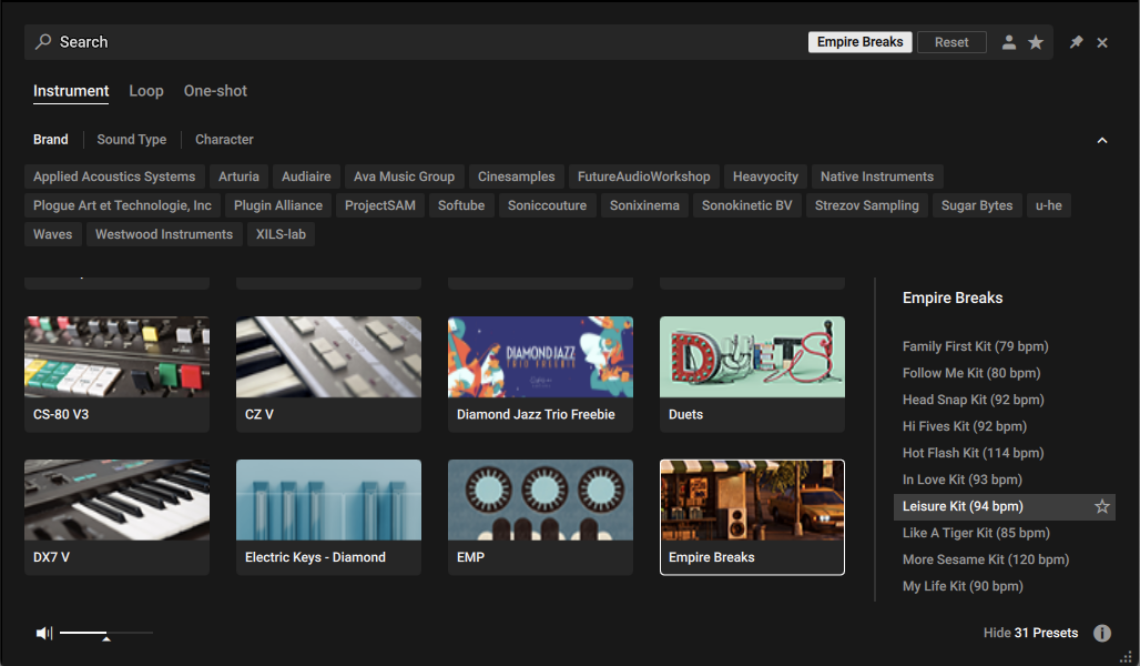The height and width of the screenshot is (666, 1140).
Task: Pin the browser panel with pin icon
Action: pyautogui.click(x=1076, y=42)
